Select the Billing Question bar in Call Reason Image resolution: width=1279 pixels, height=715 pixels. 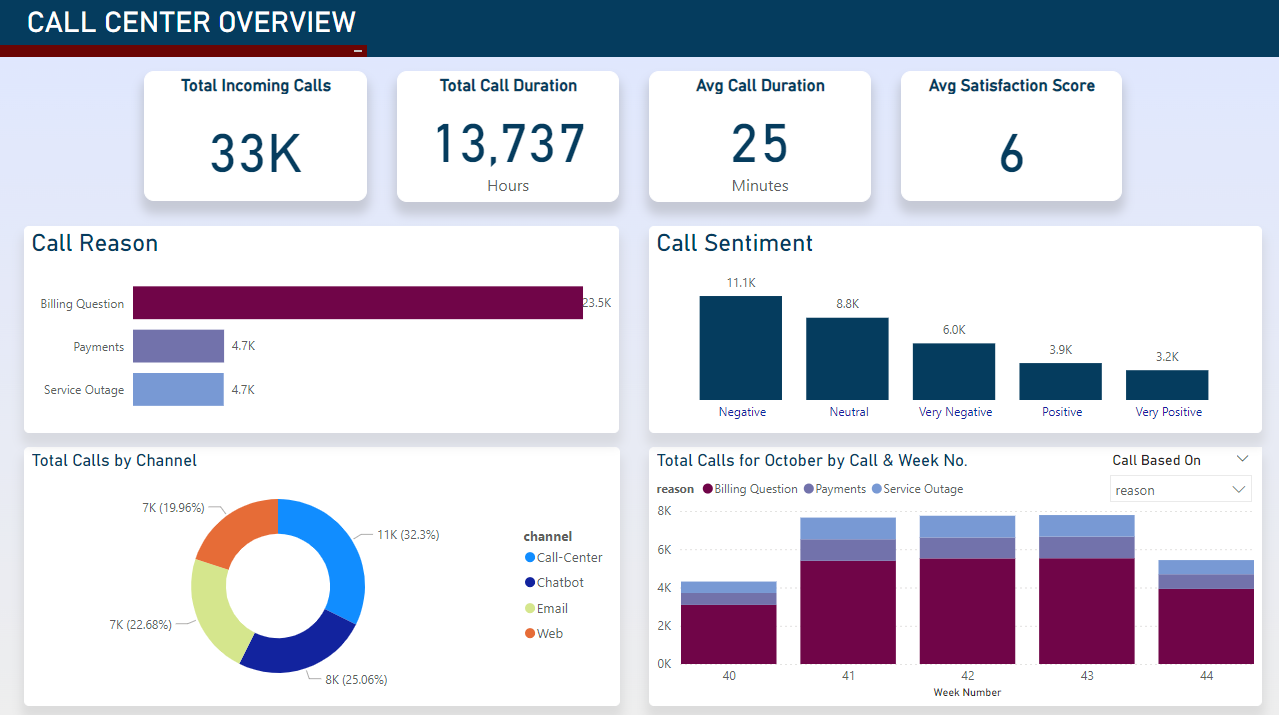tap(358, 303)
